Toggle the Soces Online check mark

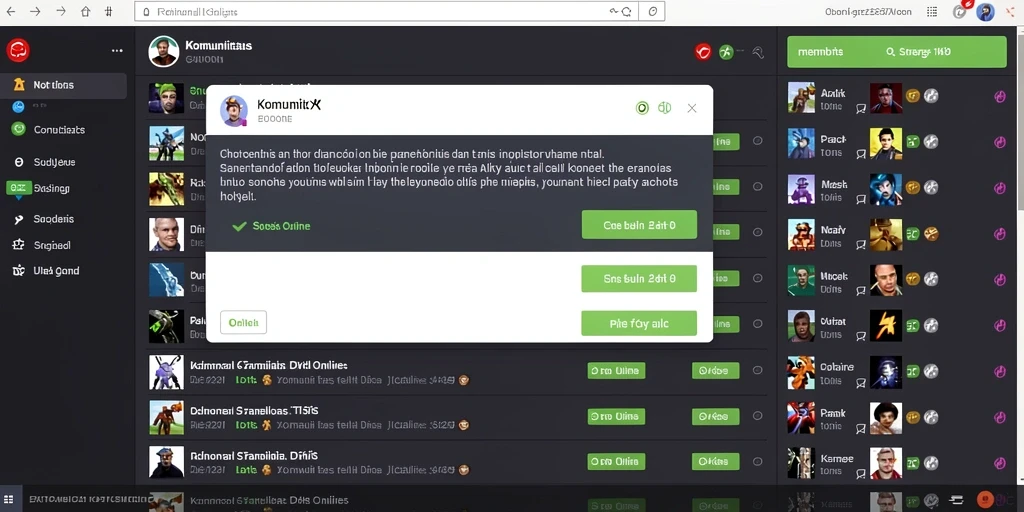[239, 226]
